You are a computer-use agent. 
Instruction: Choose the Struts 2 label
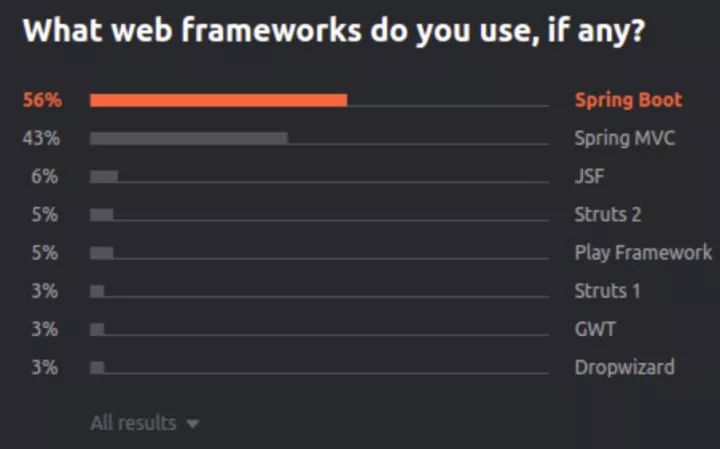tap(607, 214)
